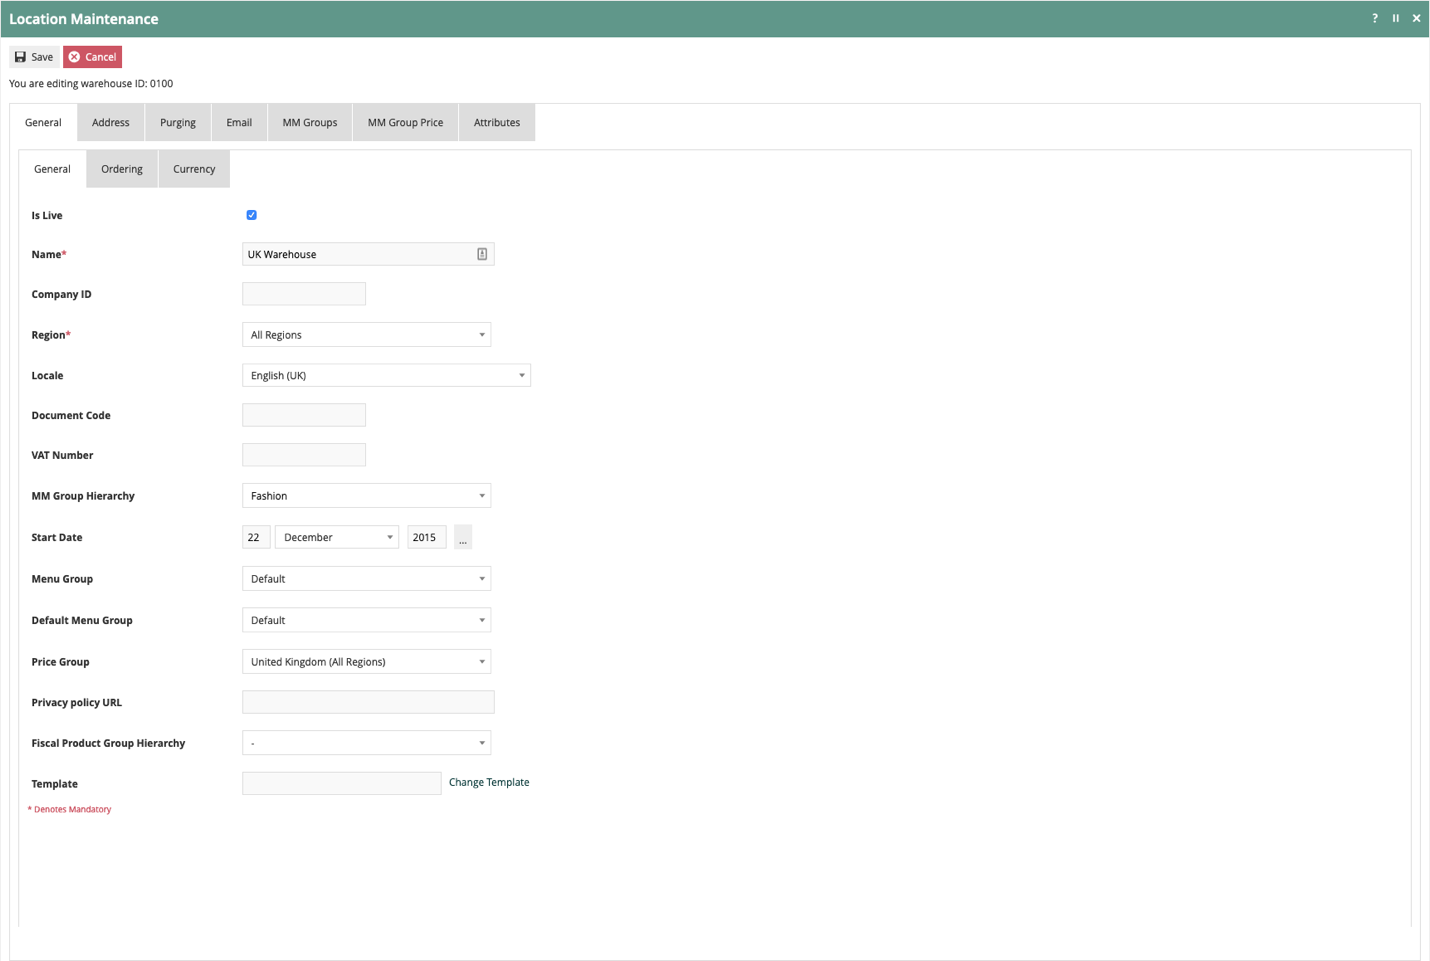Image resolution: width=1430 pixels, height=961 pixels.
Task: Click the Save button
Action: tap(34, 57)
